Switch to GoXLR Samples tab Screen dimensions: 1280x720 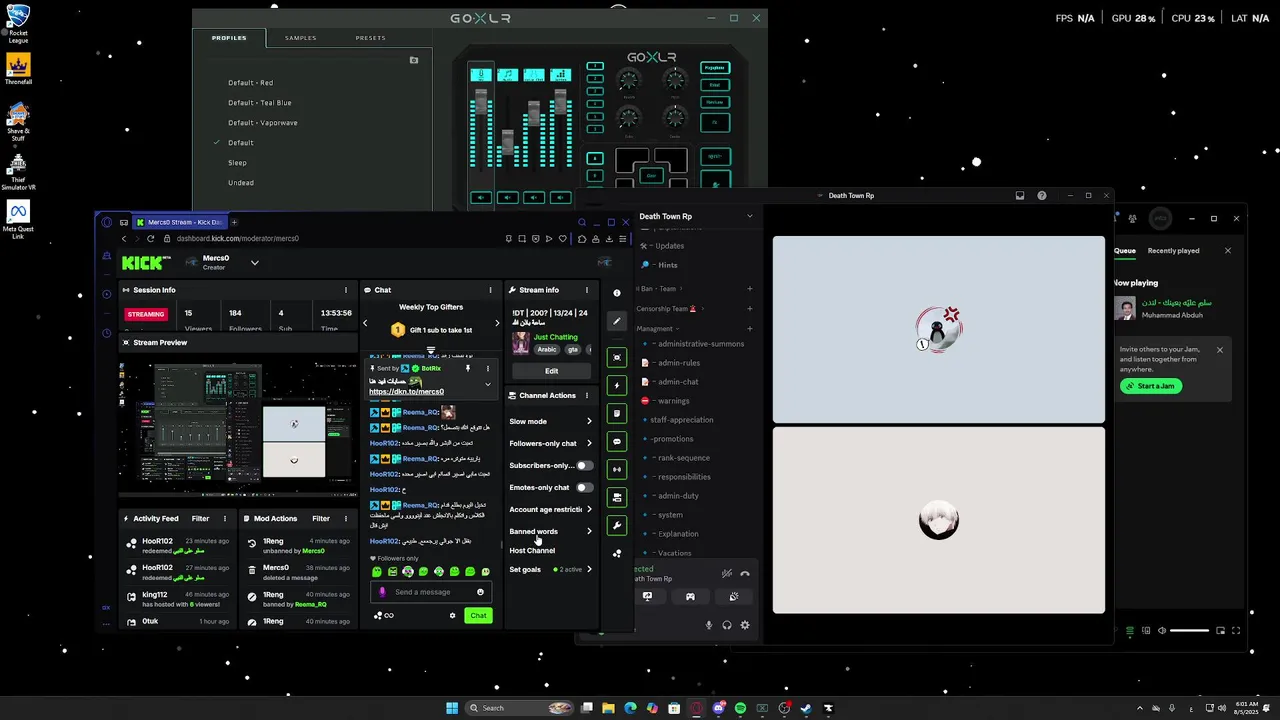click(301, 38)
